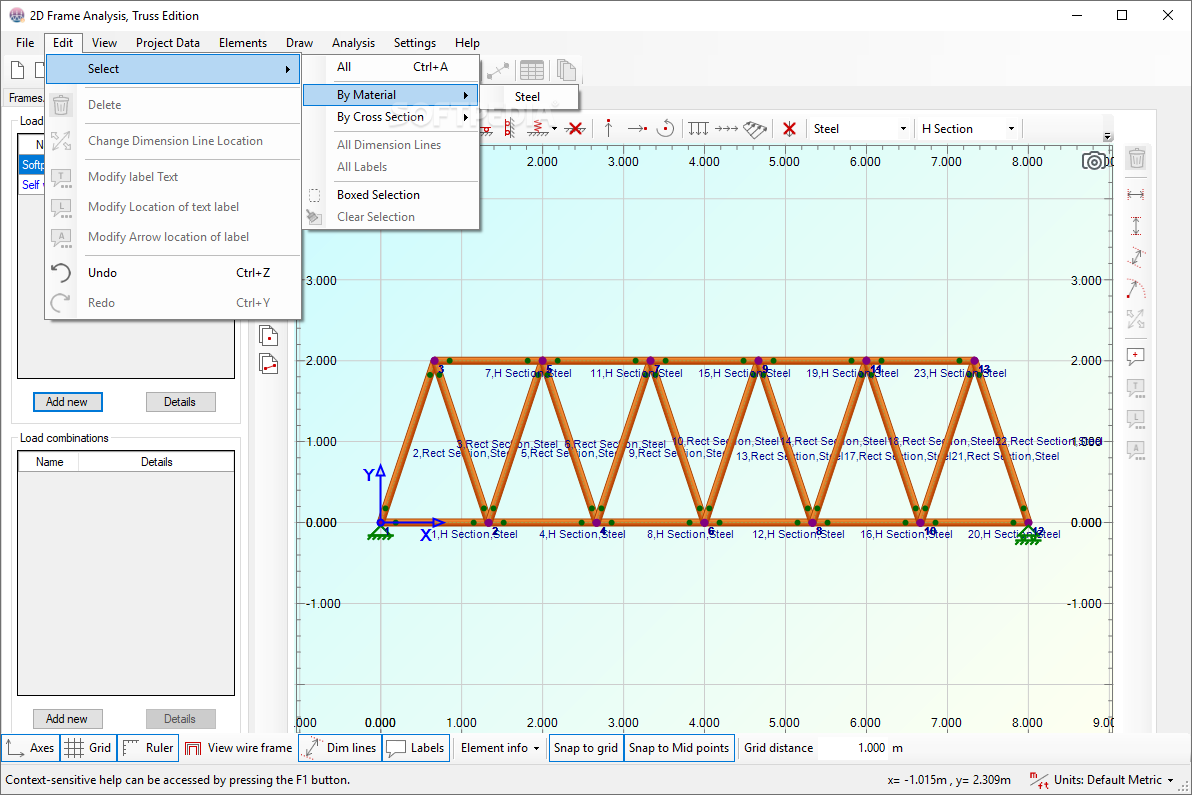1192x795 pixels.
Task: Select the angle dimension tool
Action: (1136, 288)
